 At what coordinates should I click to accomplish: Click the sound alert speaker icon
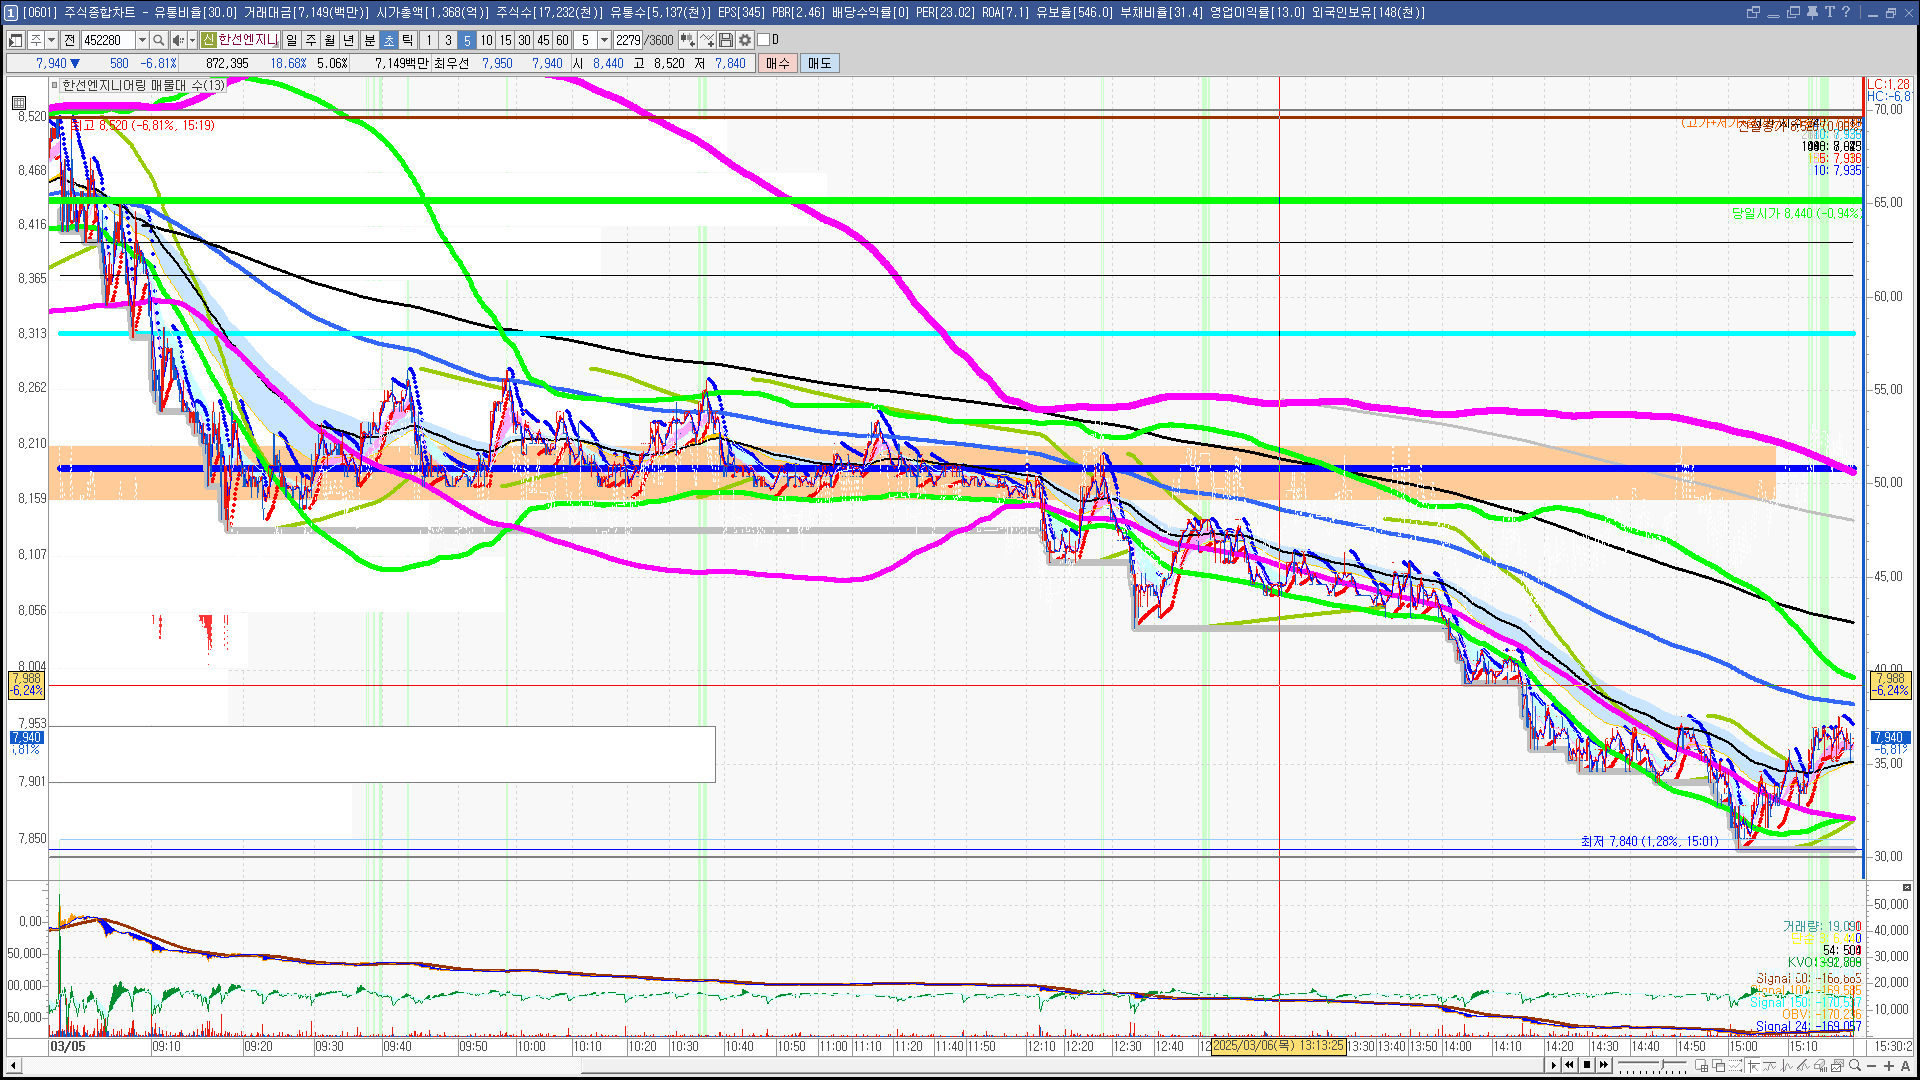[177, 40]
